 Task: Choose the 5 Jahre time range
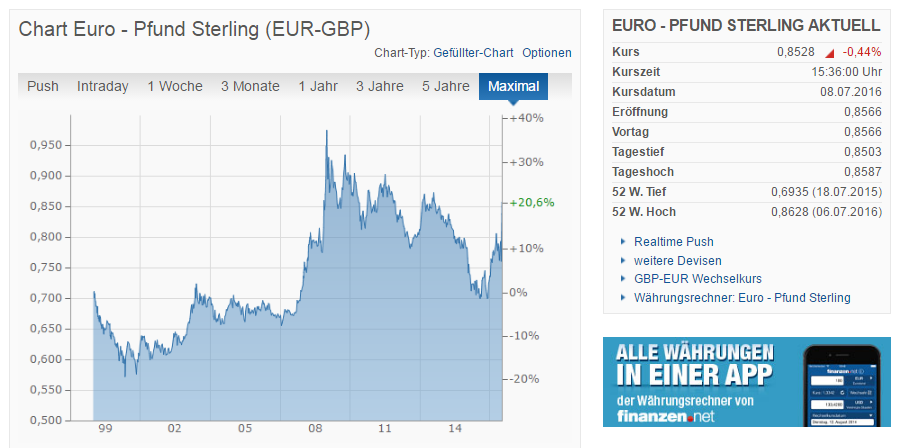click(x=446, y=86)
